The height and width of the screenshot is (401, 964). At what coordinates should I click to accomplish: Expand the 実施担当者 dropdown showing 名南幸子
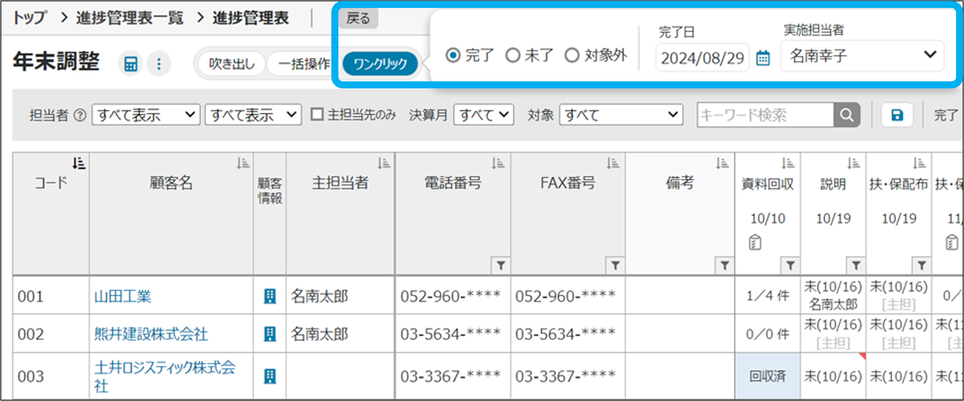[x=862, y=54]
